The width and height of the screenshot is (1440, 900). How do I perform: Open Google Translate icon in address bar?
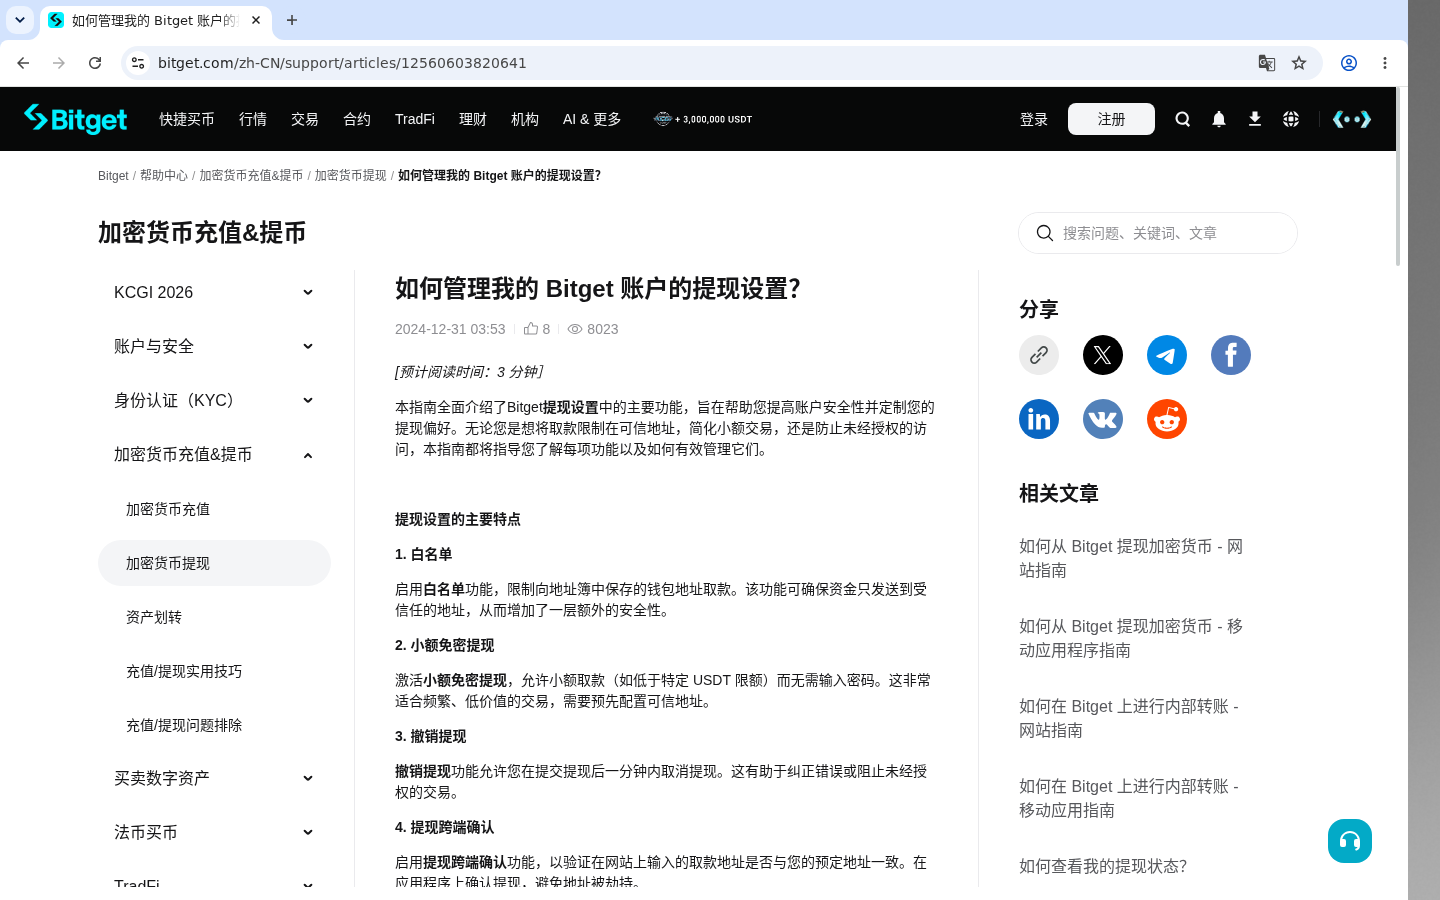(1267, 63)
